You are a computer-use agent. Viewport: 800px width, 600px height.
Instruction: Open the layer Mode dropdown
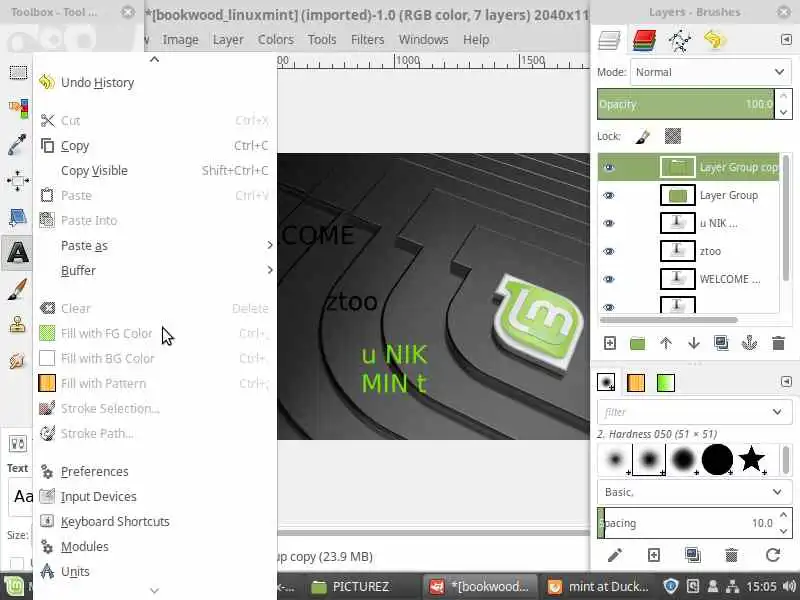[x=711, y=72]
